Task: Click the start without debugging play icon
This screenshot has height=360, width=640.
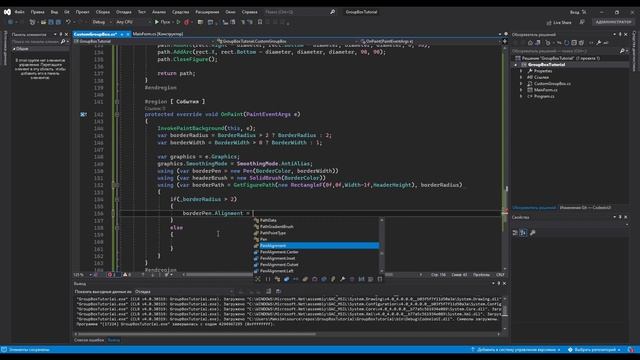Action: coord(178,22)
